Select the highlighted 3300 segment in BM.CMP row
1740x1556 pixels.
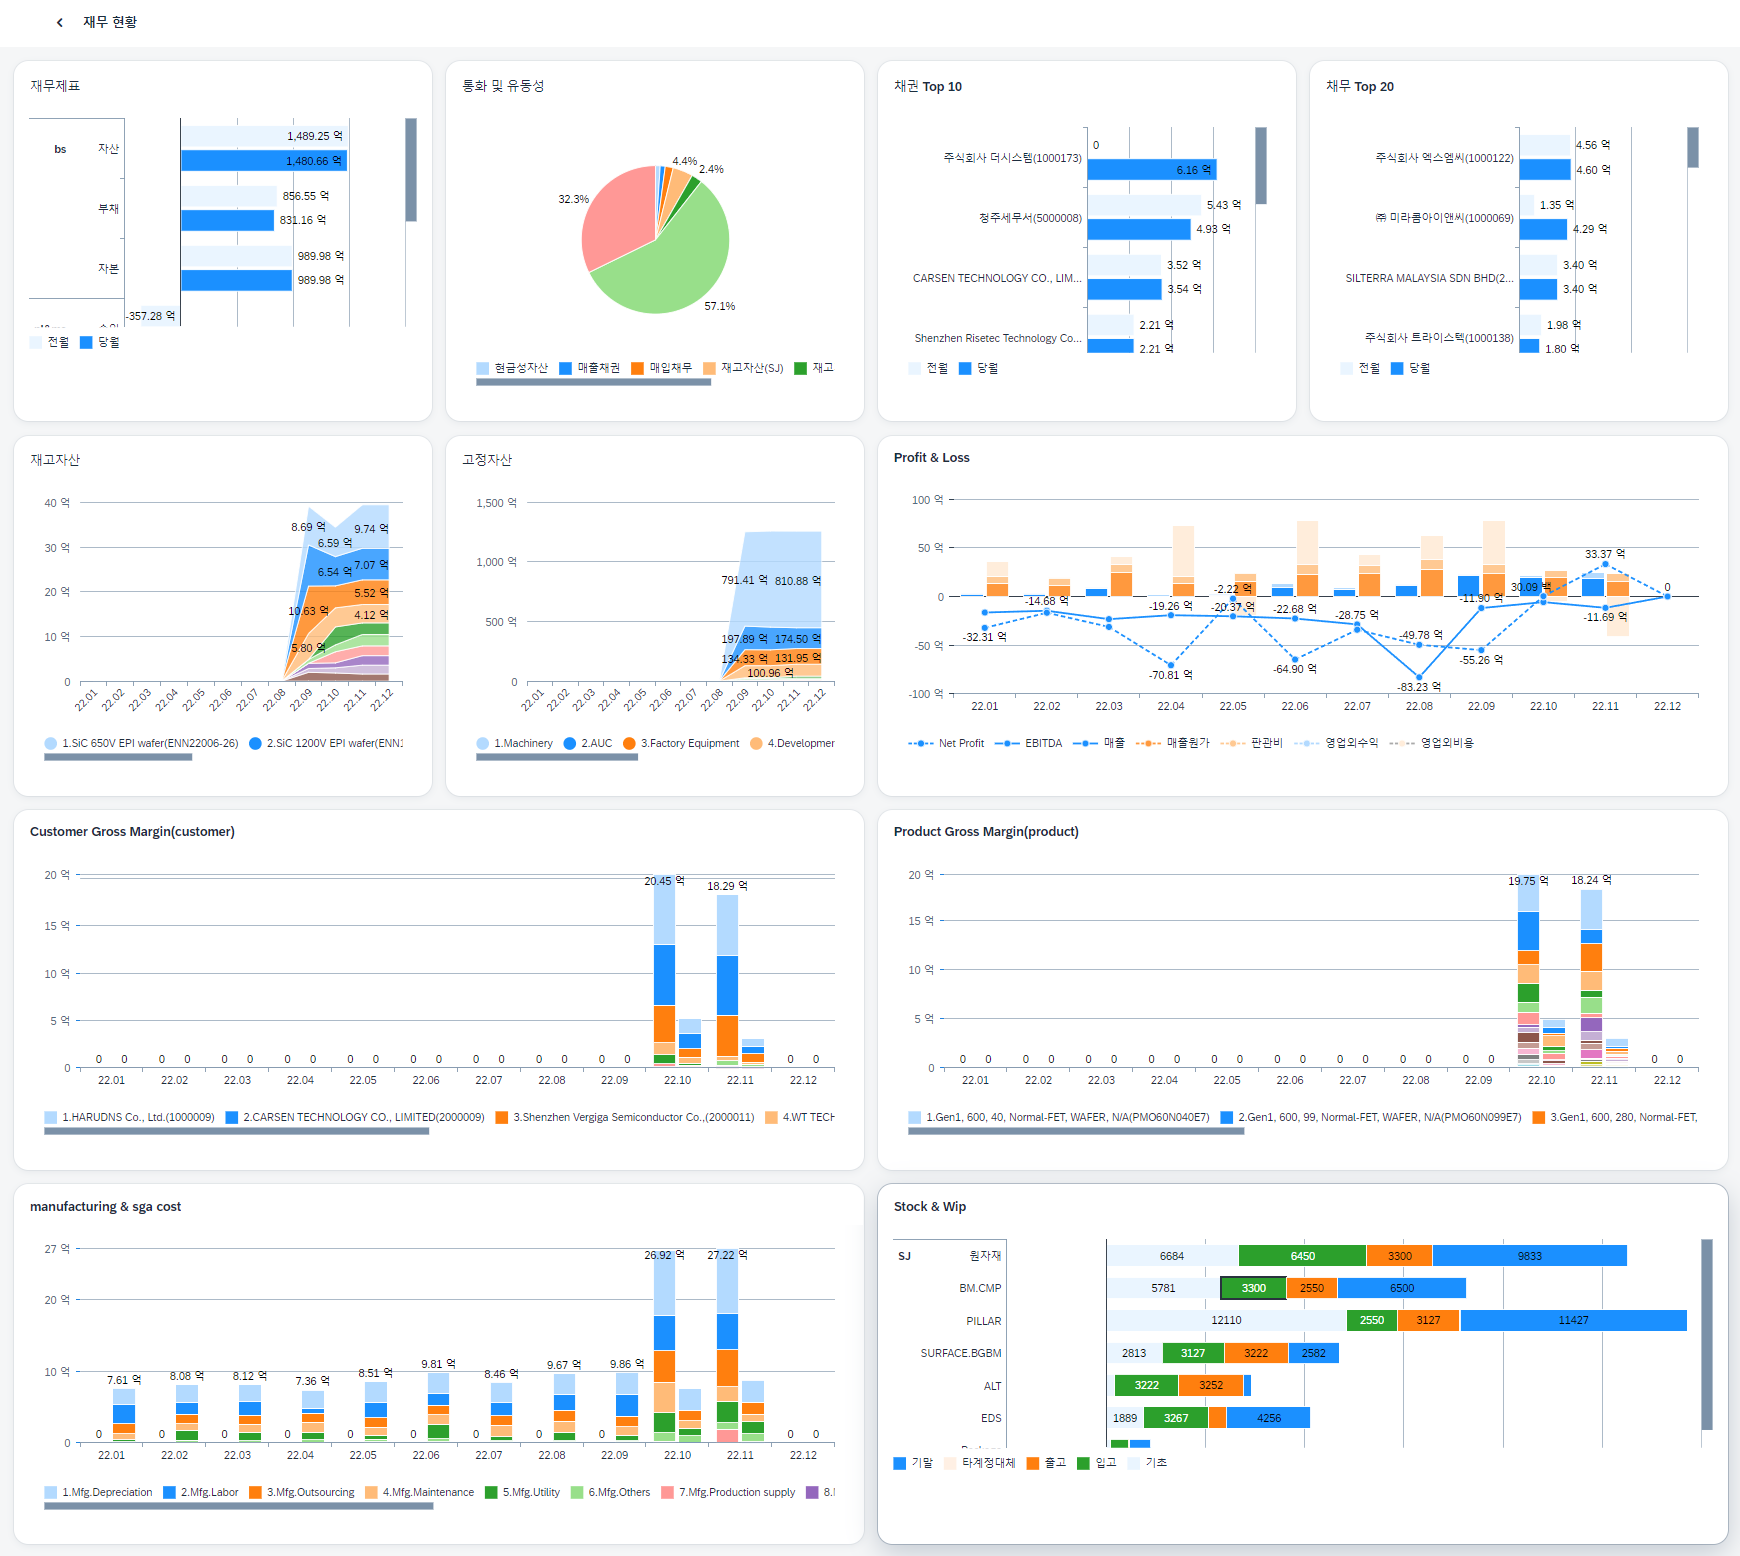tap(1254, 1288)
